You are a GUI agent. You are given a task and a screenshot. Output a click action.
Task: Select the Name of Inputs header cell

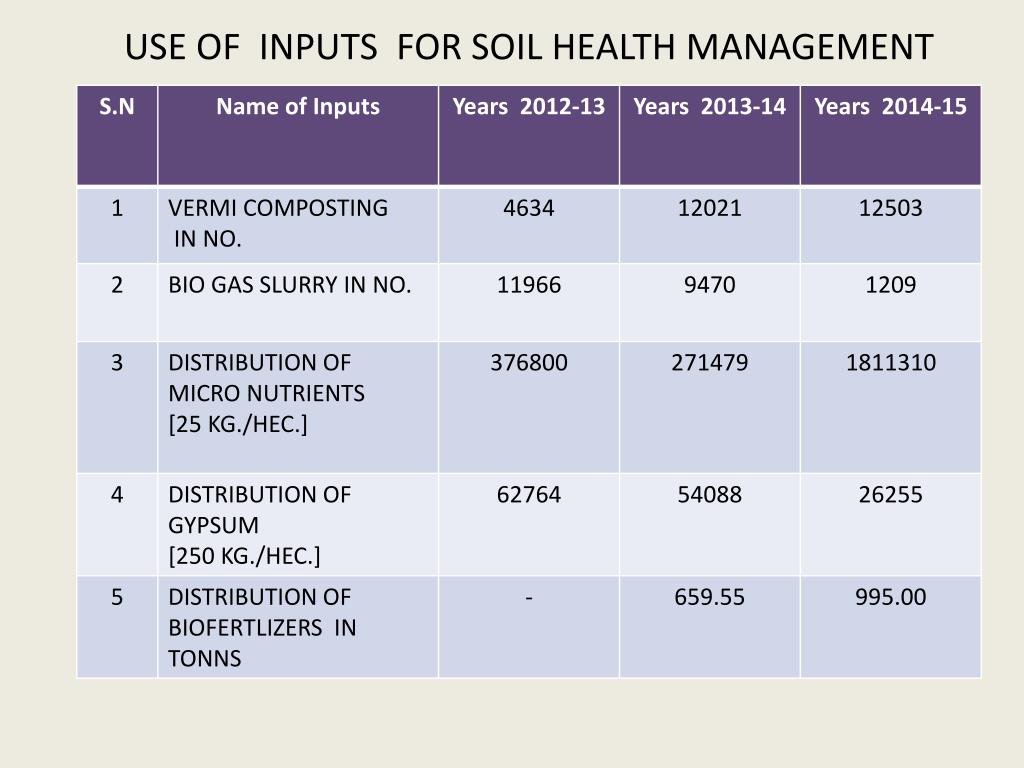tap(298, 107)
